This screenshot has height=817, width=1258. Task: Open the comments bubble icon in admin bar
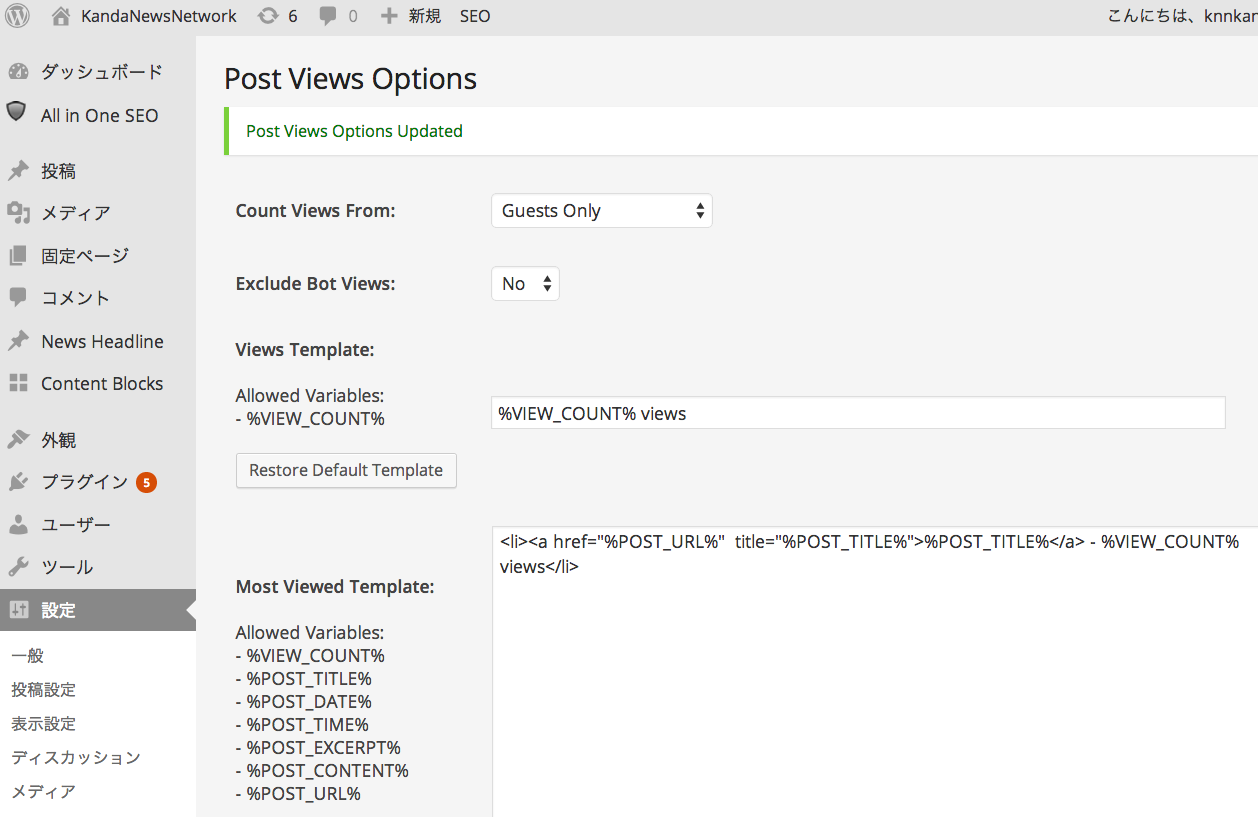pyautogui.click(x=328, y=16)
